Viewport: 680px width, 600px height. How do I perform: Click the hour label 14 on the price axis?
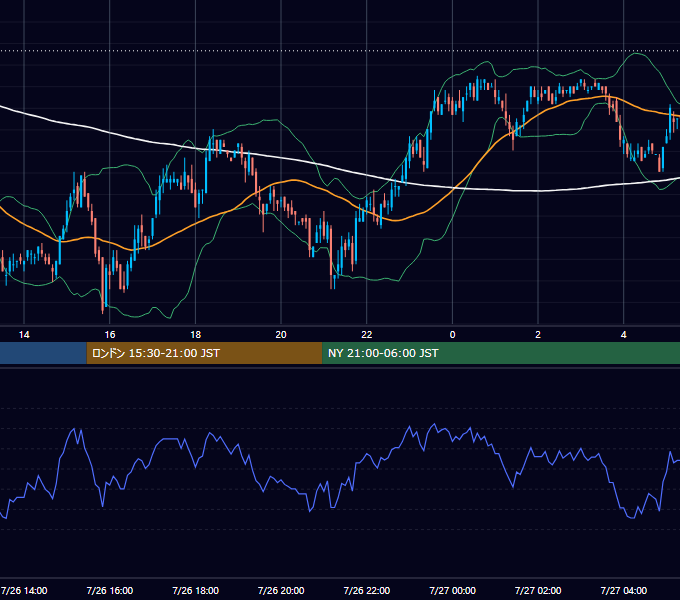(x=24, y=335)
